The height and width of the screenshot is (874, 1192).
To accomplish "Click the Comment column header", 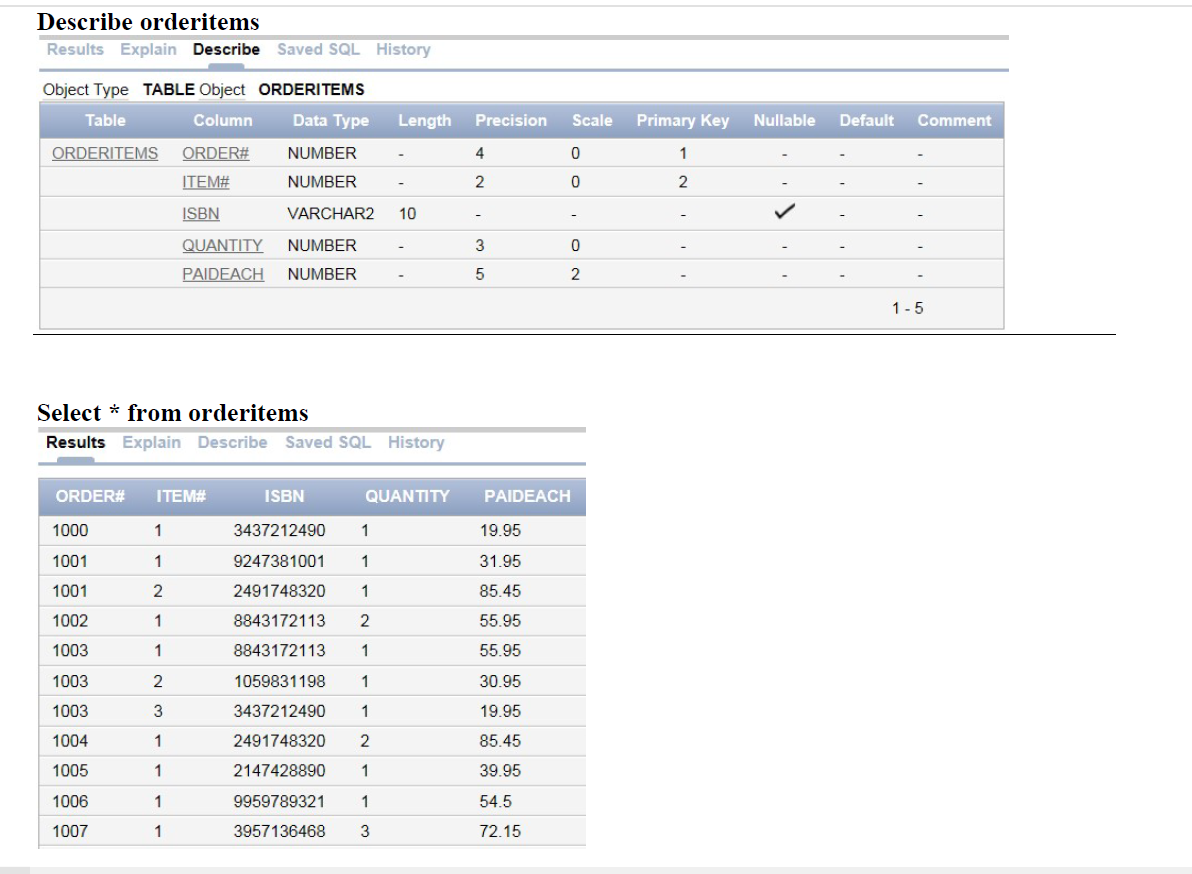I will (954, 121).
